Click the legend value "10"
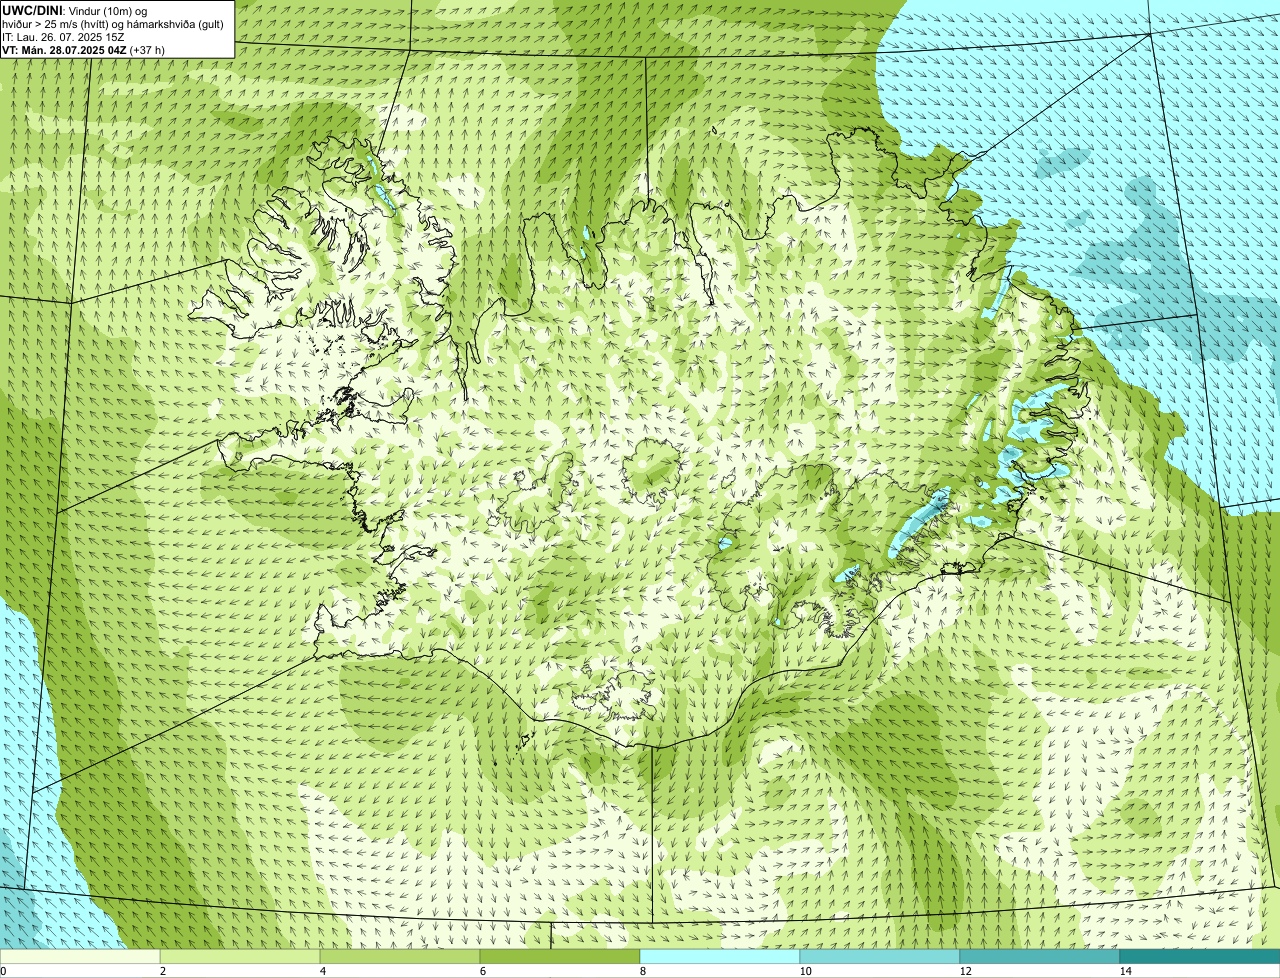 coord(805,971)
